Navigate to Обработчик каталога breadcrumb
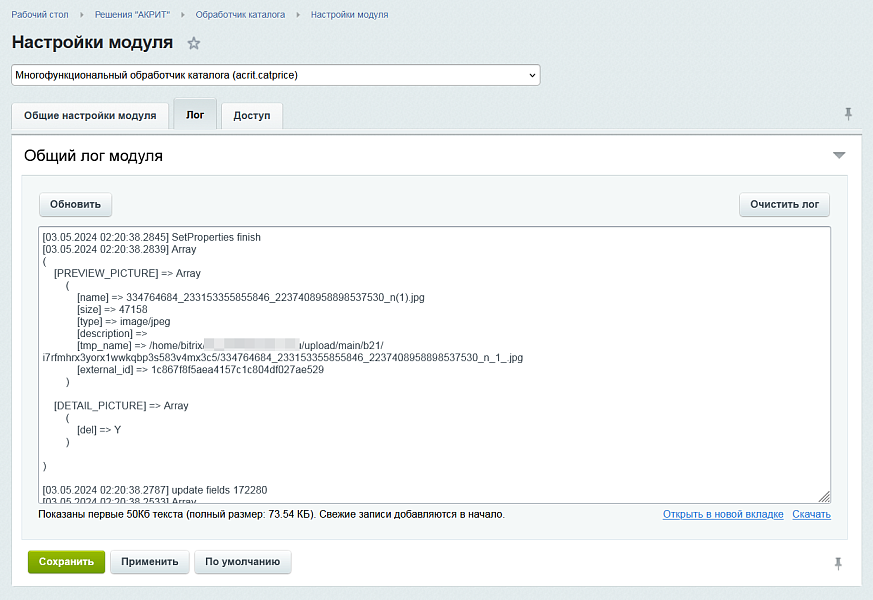Image resolution: width=873 pixels, height=600 pixels. pyautogui.click(x=240, y=15)
